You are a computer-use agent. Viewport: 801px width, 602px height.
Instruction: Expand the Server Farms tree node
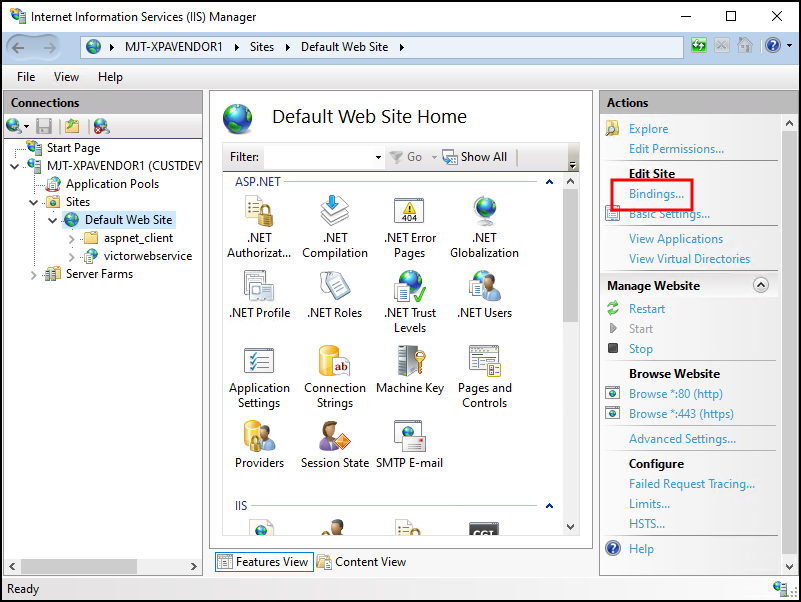click(x=33, y=274)
